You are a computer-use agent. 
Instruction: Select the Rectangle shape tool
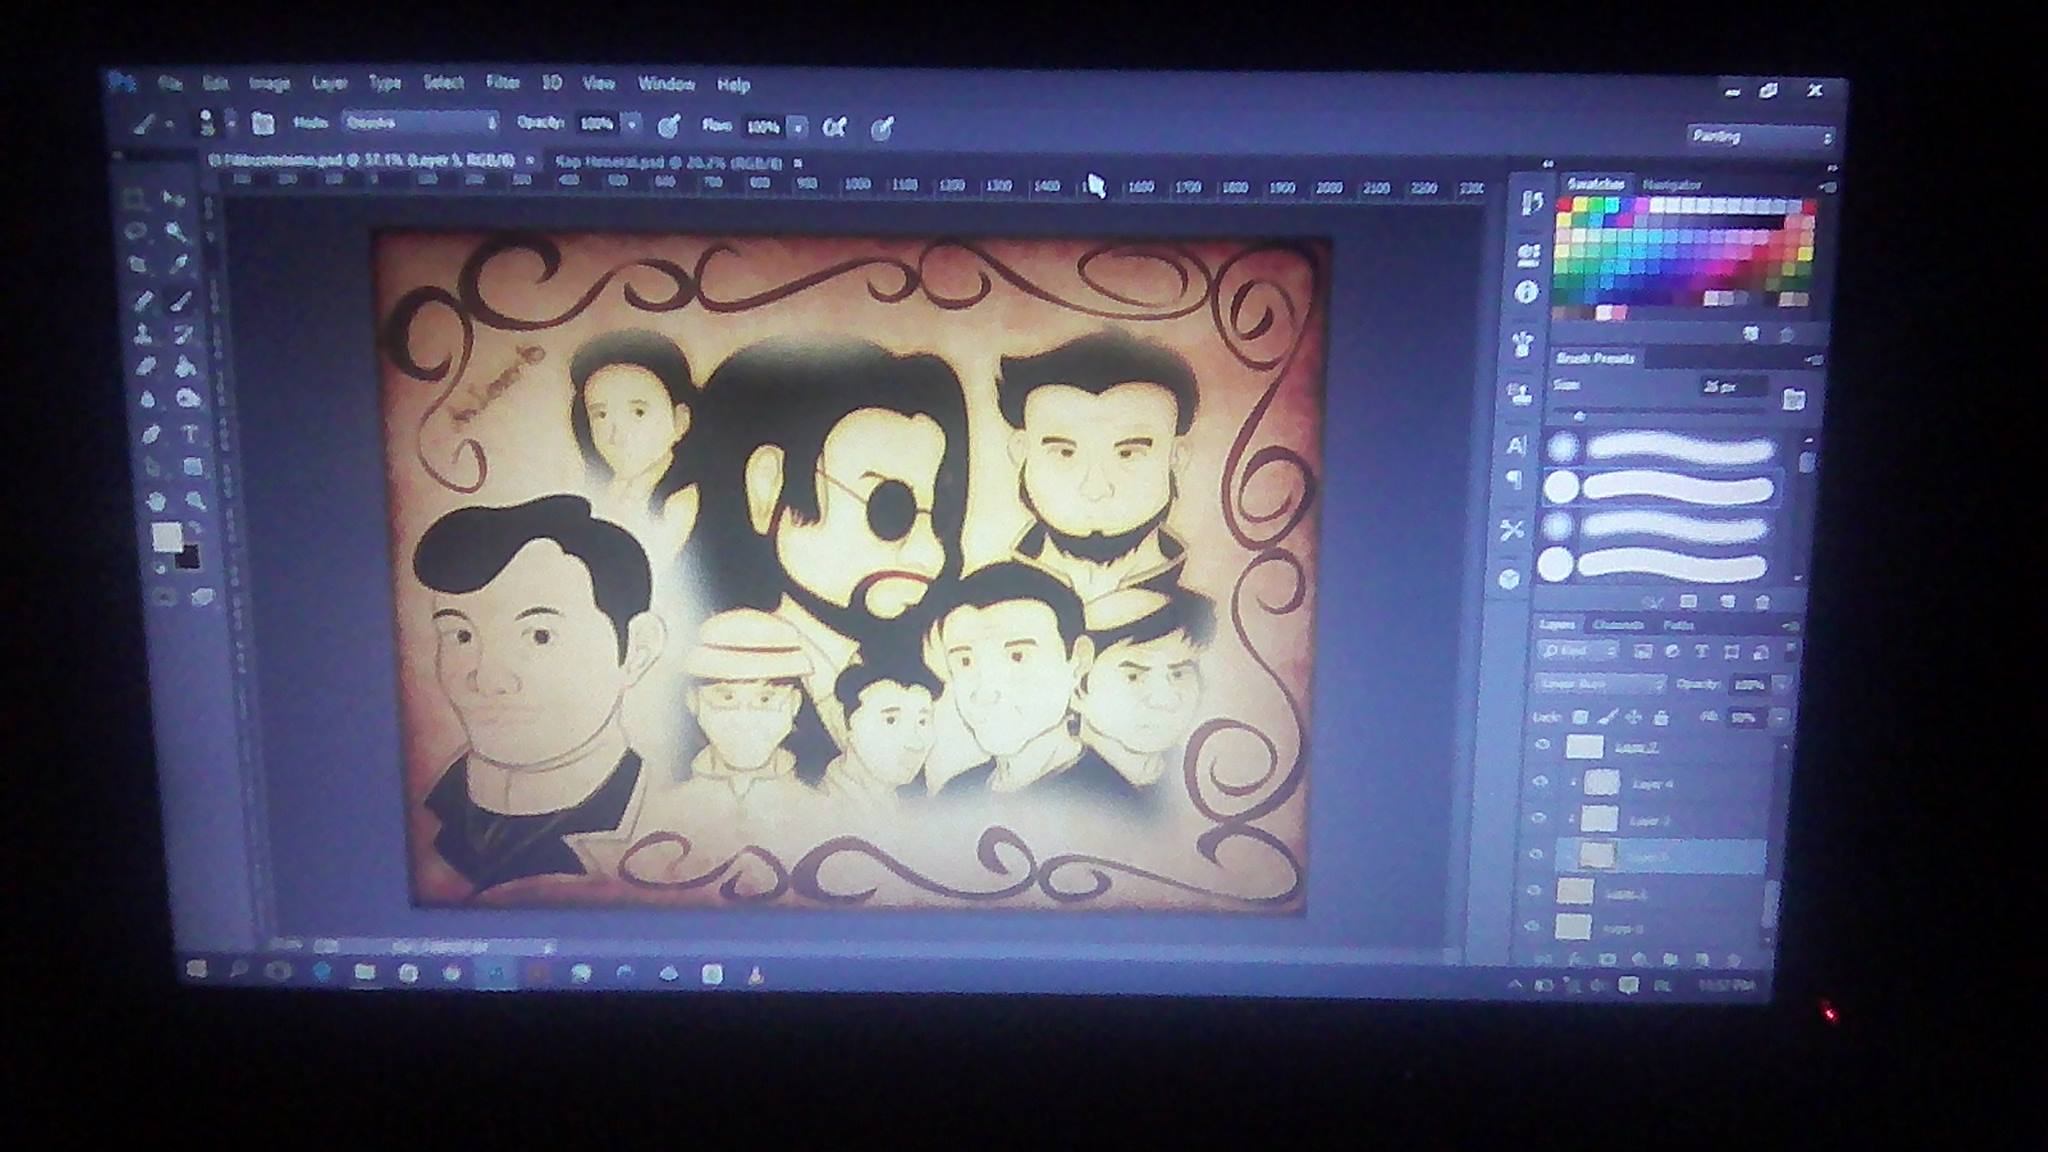tap(193, 467)
